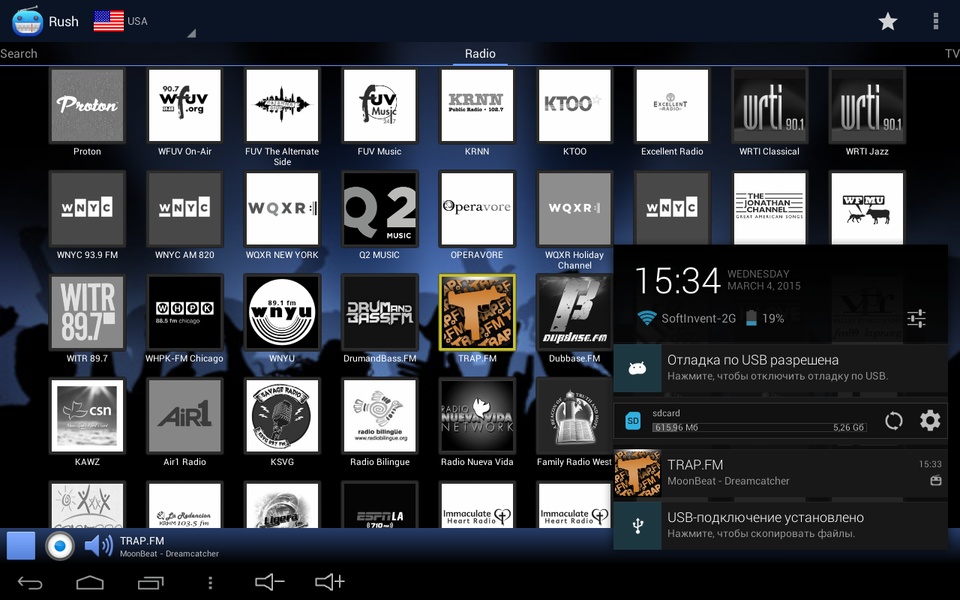Stop playback with the blue square button

[x=21, y=546]
